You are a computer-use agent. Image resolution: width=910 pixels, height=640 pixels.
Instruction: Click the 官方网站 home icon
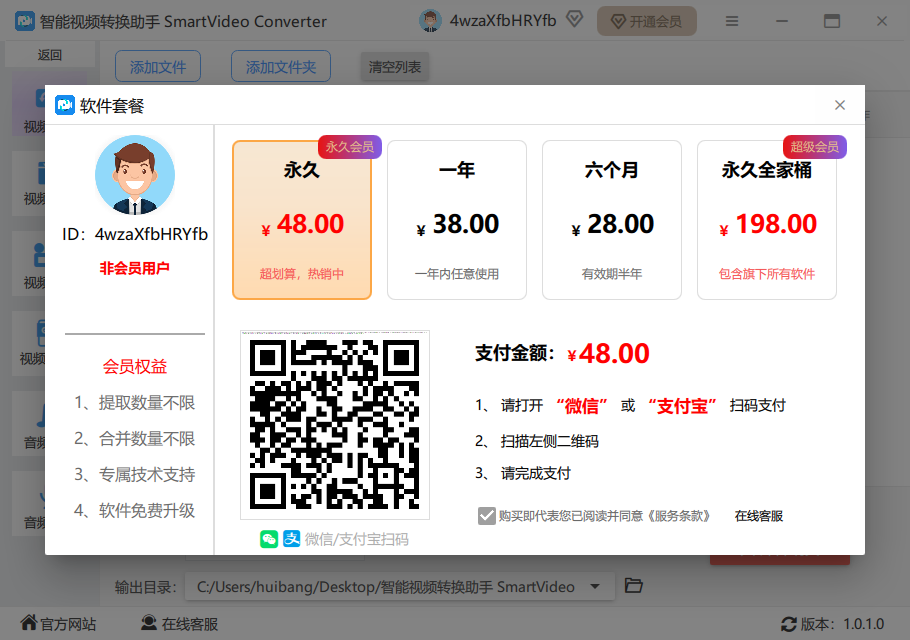coord(28,624)
